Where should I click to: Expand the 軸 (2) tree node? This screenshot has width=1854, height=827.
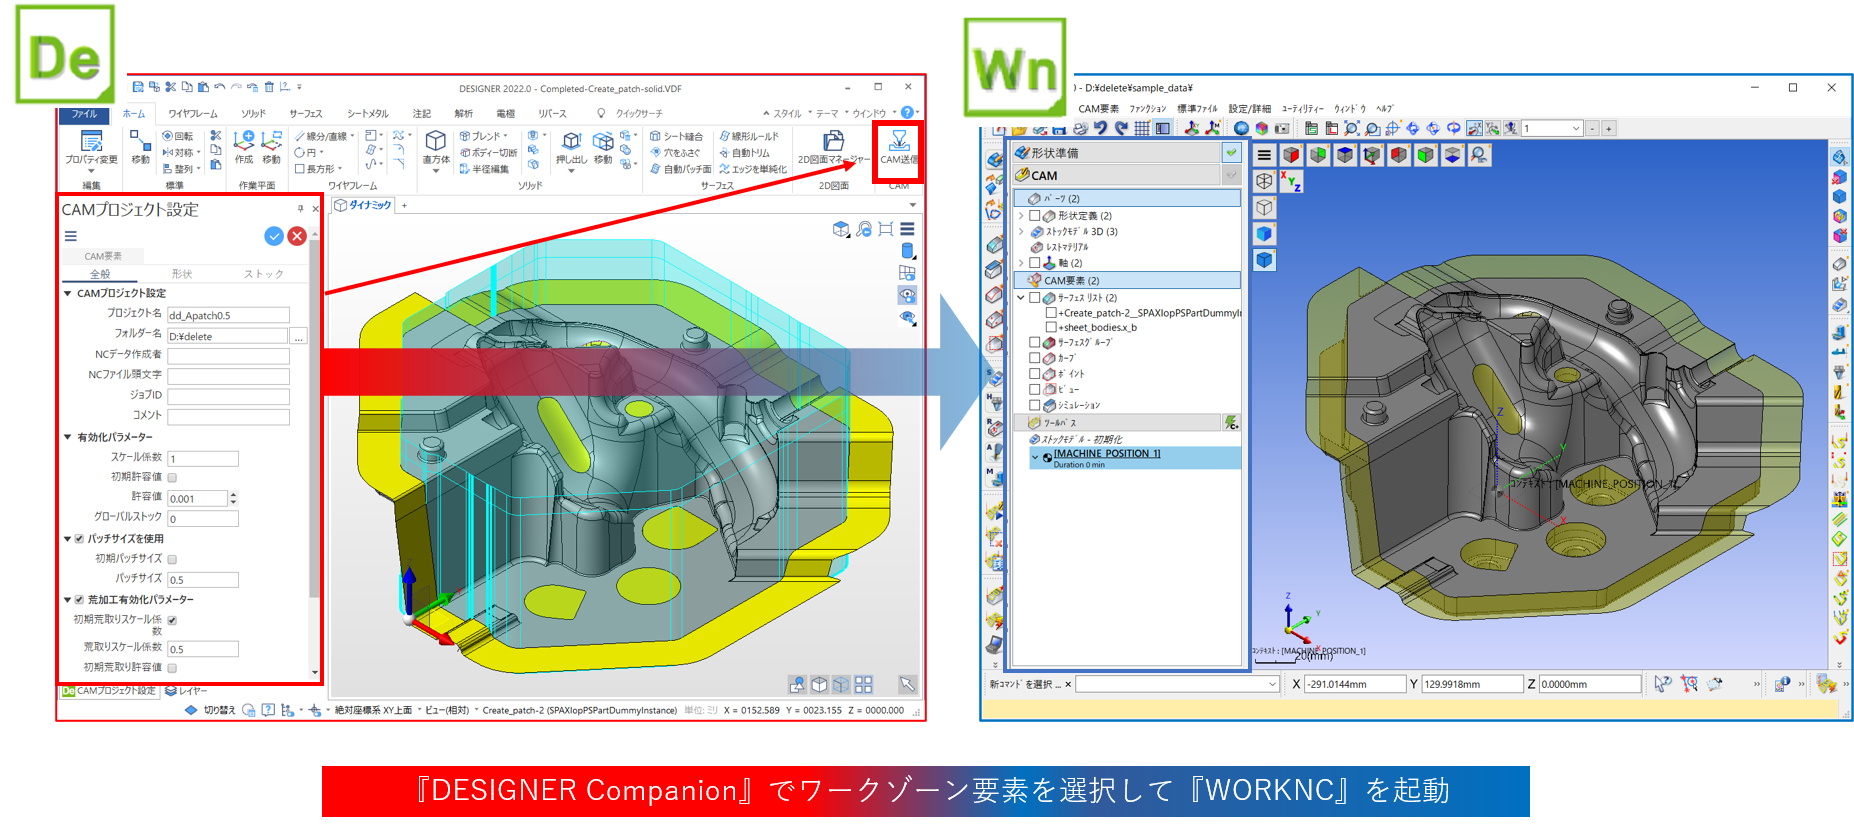[x=1021, y=263]
